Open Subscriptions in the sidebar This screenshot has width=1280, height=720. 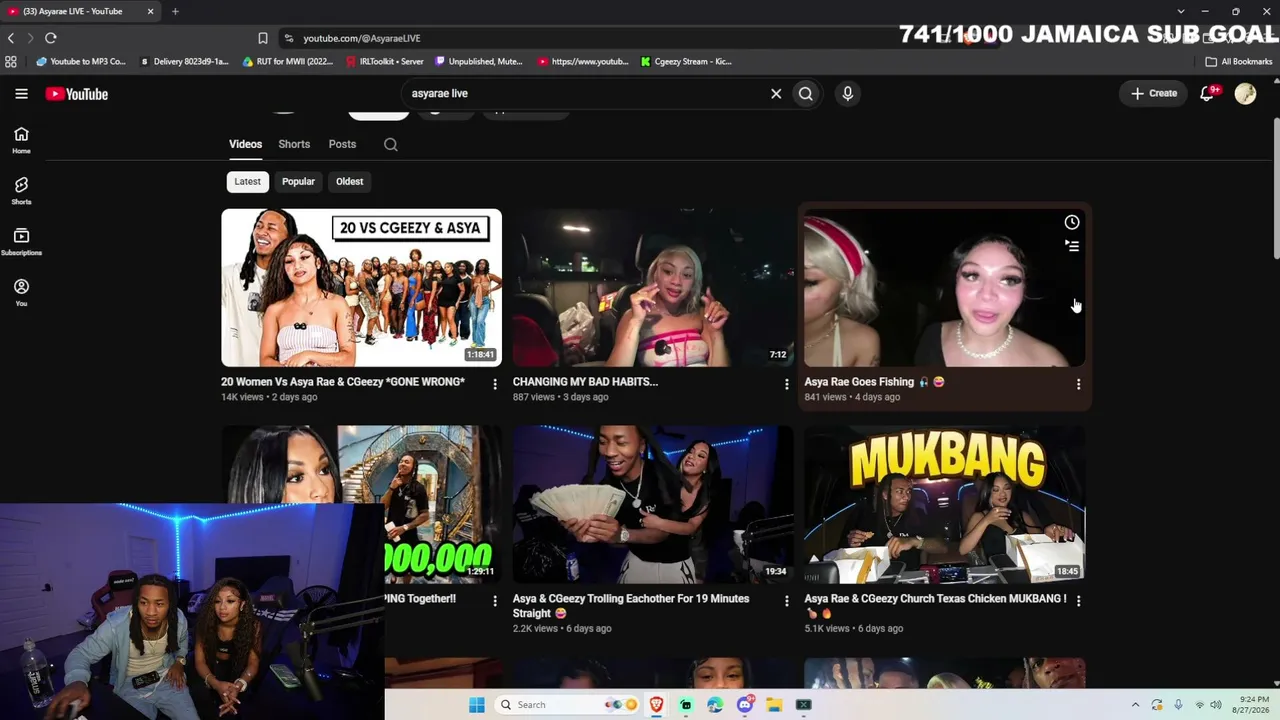point(21,242)
